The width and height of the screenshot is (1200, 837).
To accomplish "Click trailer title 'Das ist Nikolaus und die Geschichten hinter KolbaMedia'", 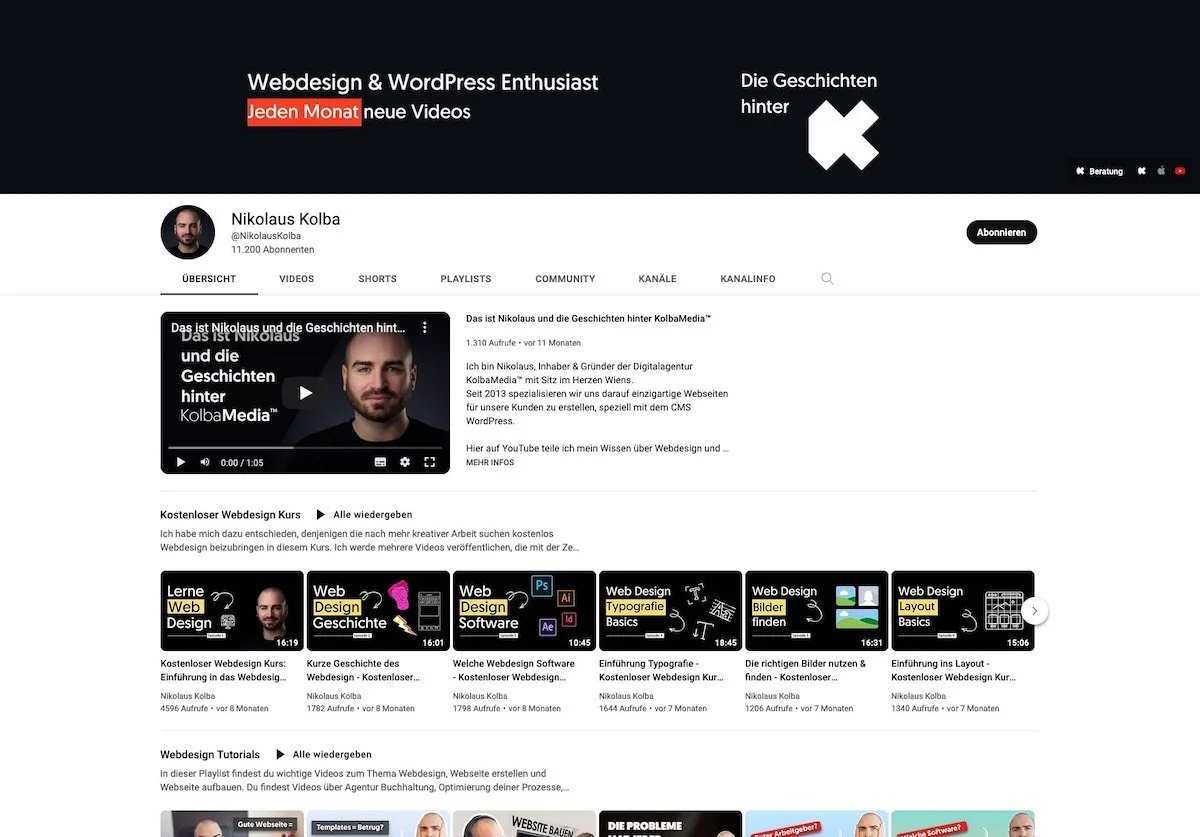I will (588, 319).
